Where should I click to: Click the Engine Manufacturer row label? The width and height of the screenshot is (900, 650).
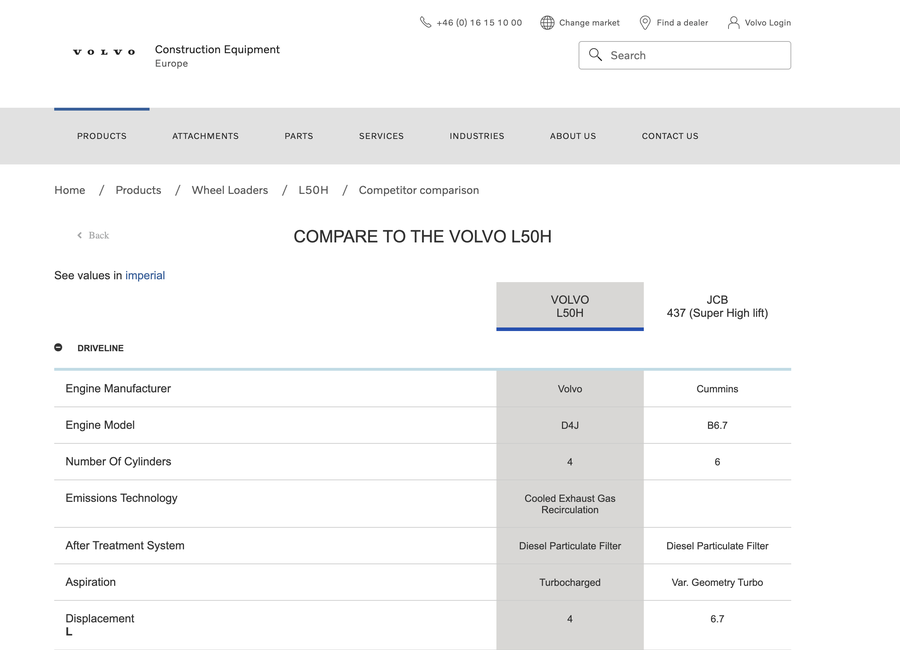[x=118, y=389]
